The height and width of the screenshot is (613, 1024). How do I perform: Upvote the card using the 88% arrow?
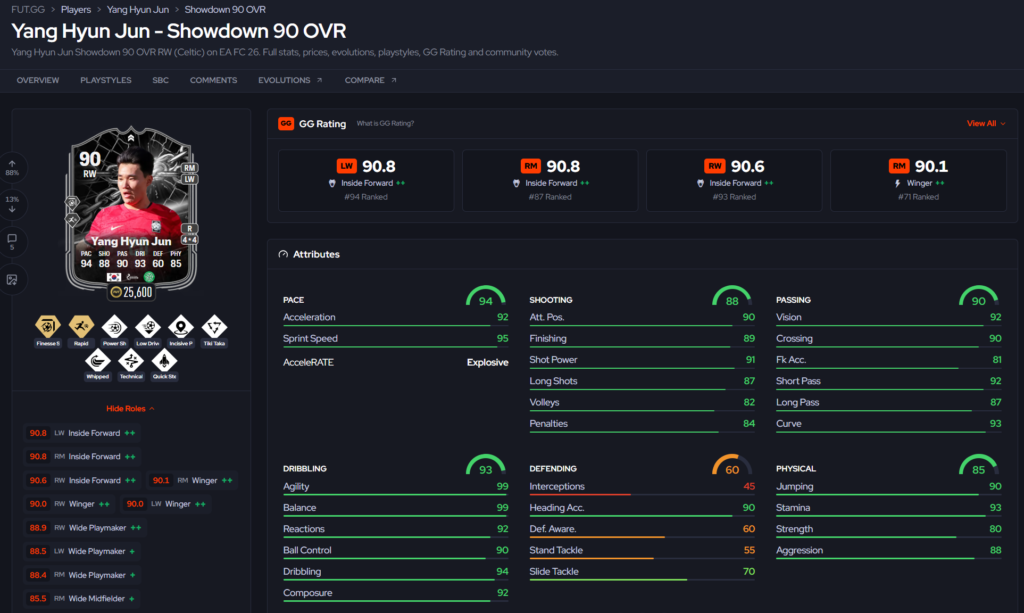[12, 167]
